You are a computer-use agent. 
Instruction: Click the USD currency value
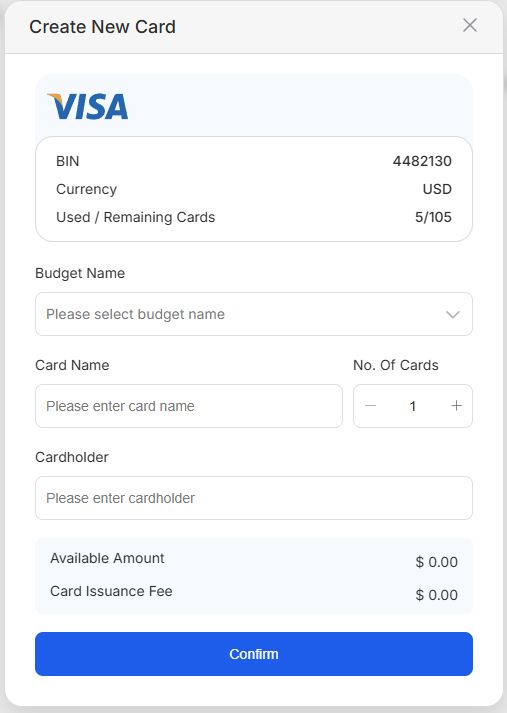pos(437,189)
